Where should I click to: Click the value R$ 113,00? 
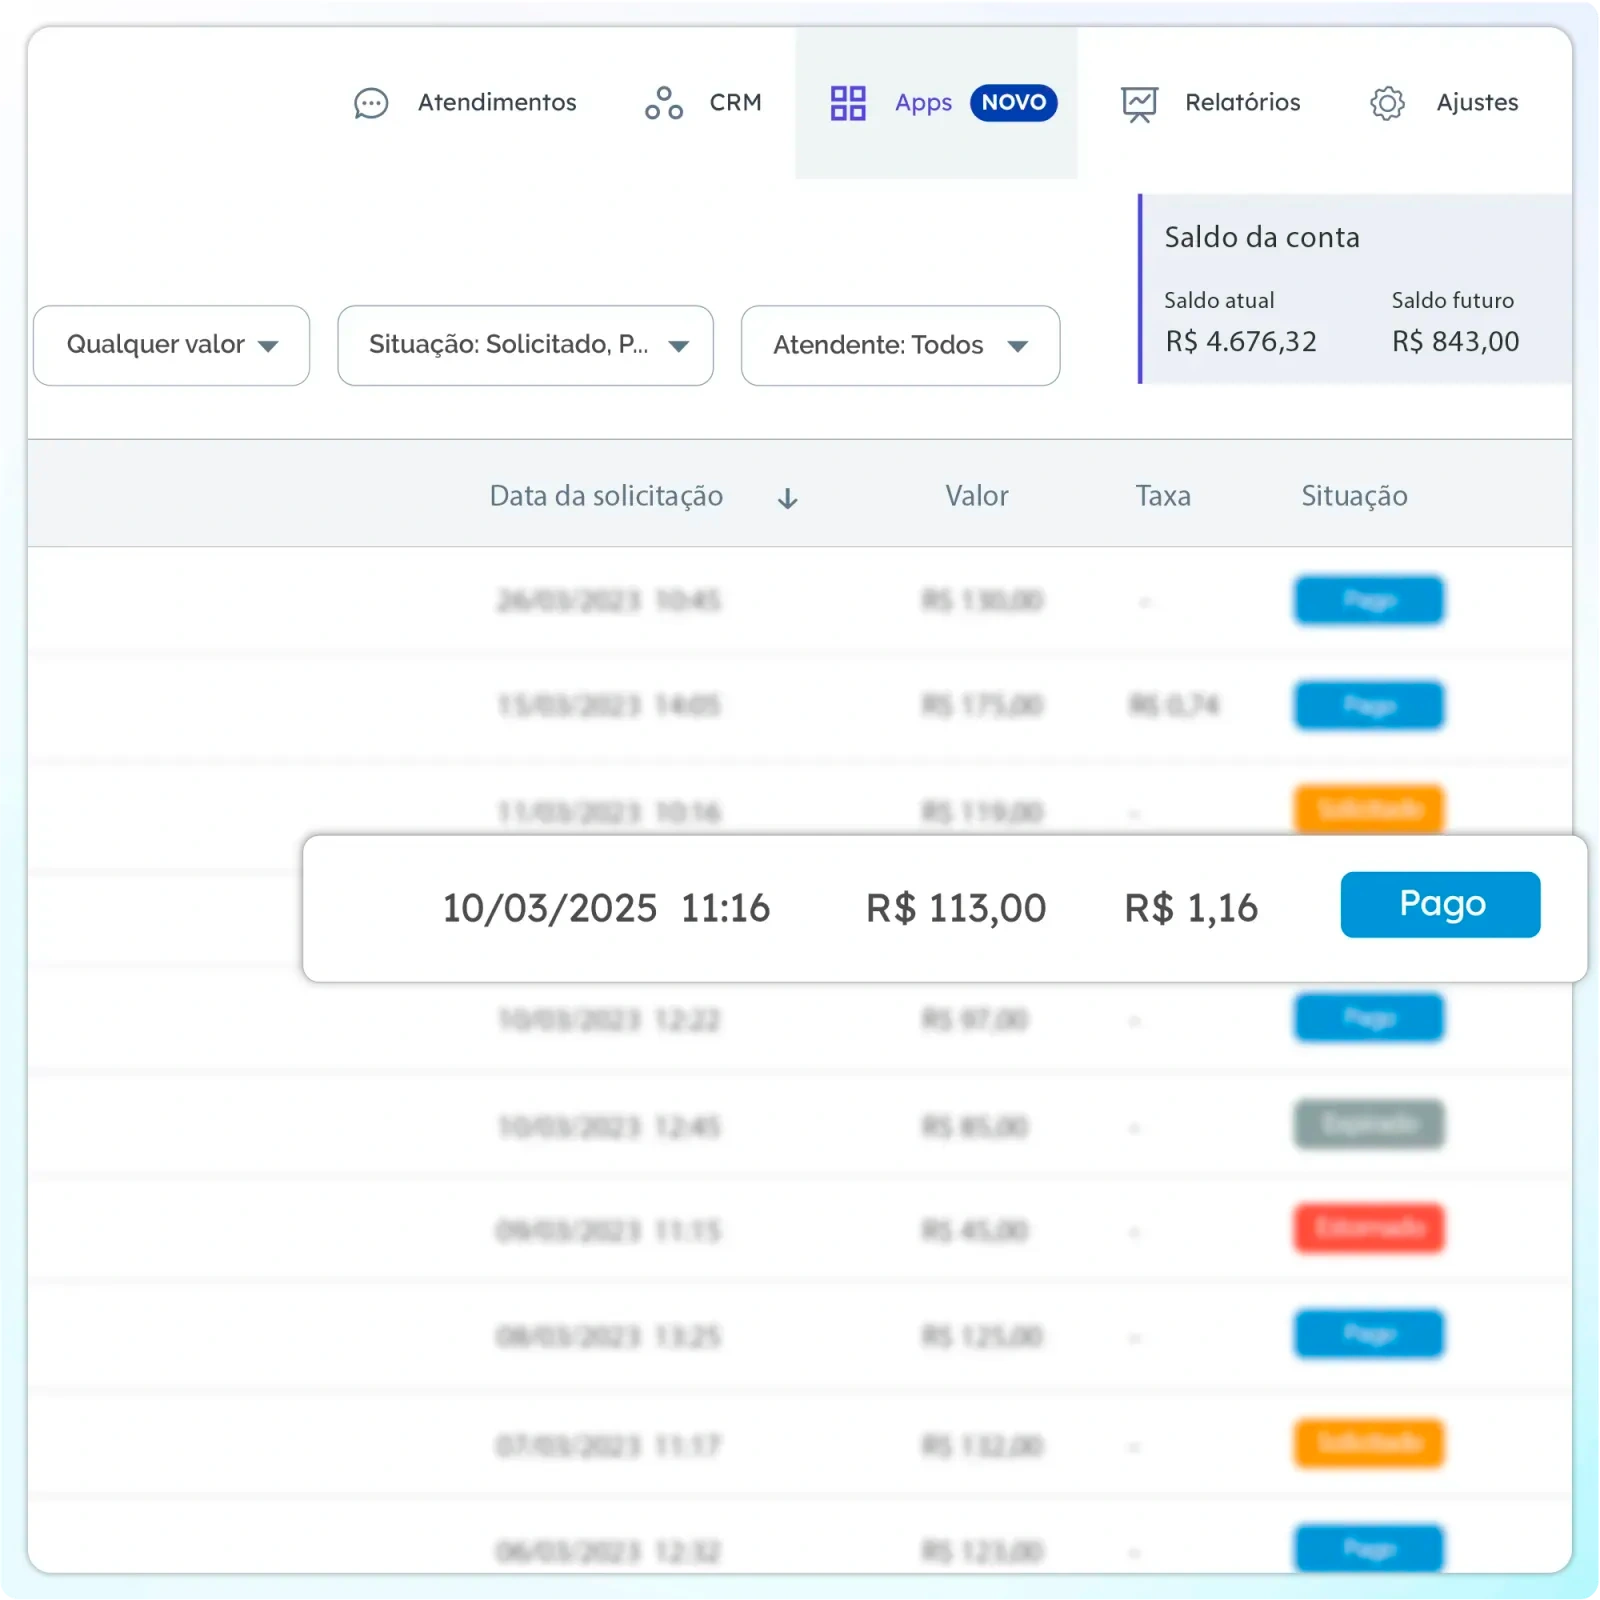point(956,908)
